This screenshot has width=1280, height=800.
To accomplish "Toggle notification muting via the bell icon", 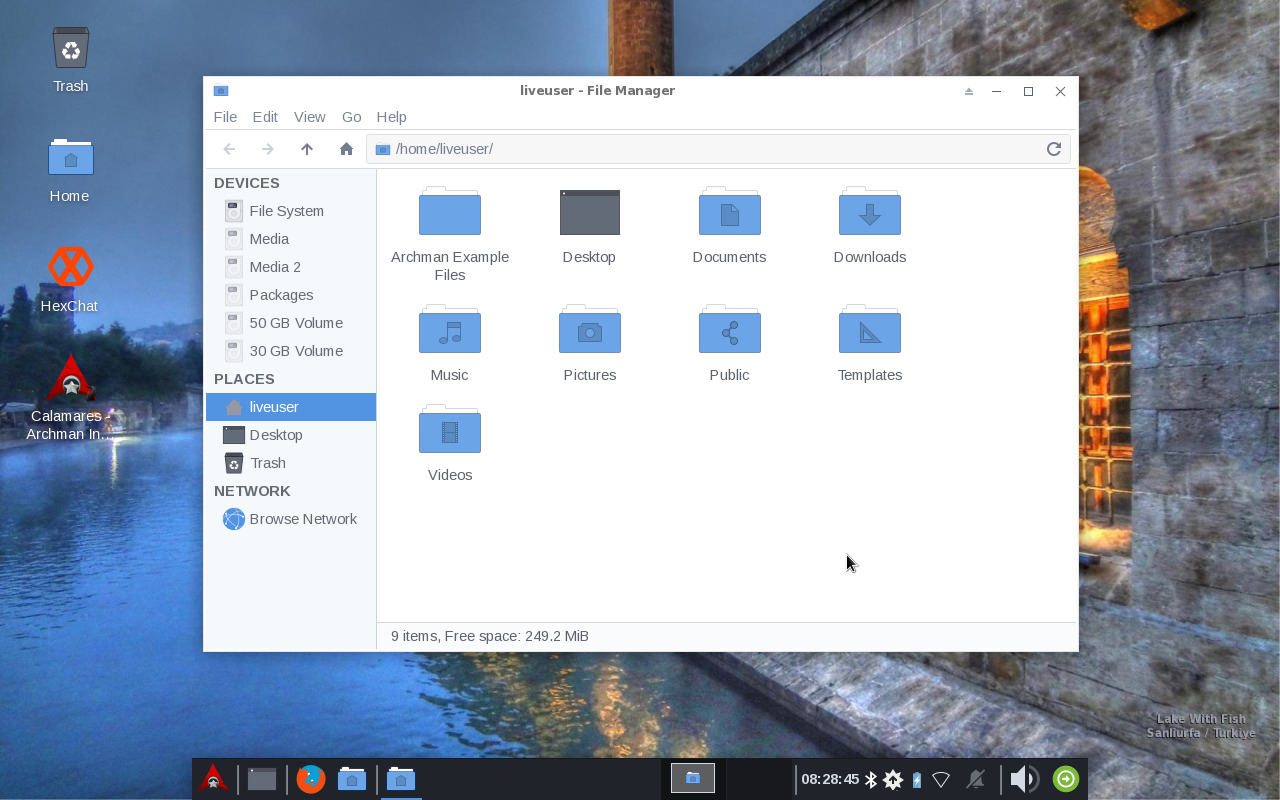I will click(977, 778).
